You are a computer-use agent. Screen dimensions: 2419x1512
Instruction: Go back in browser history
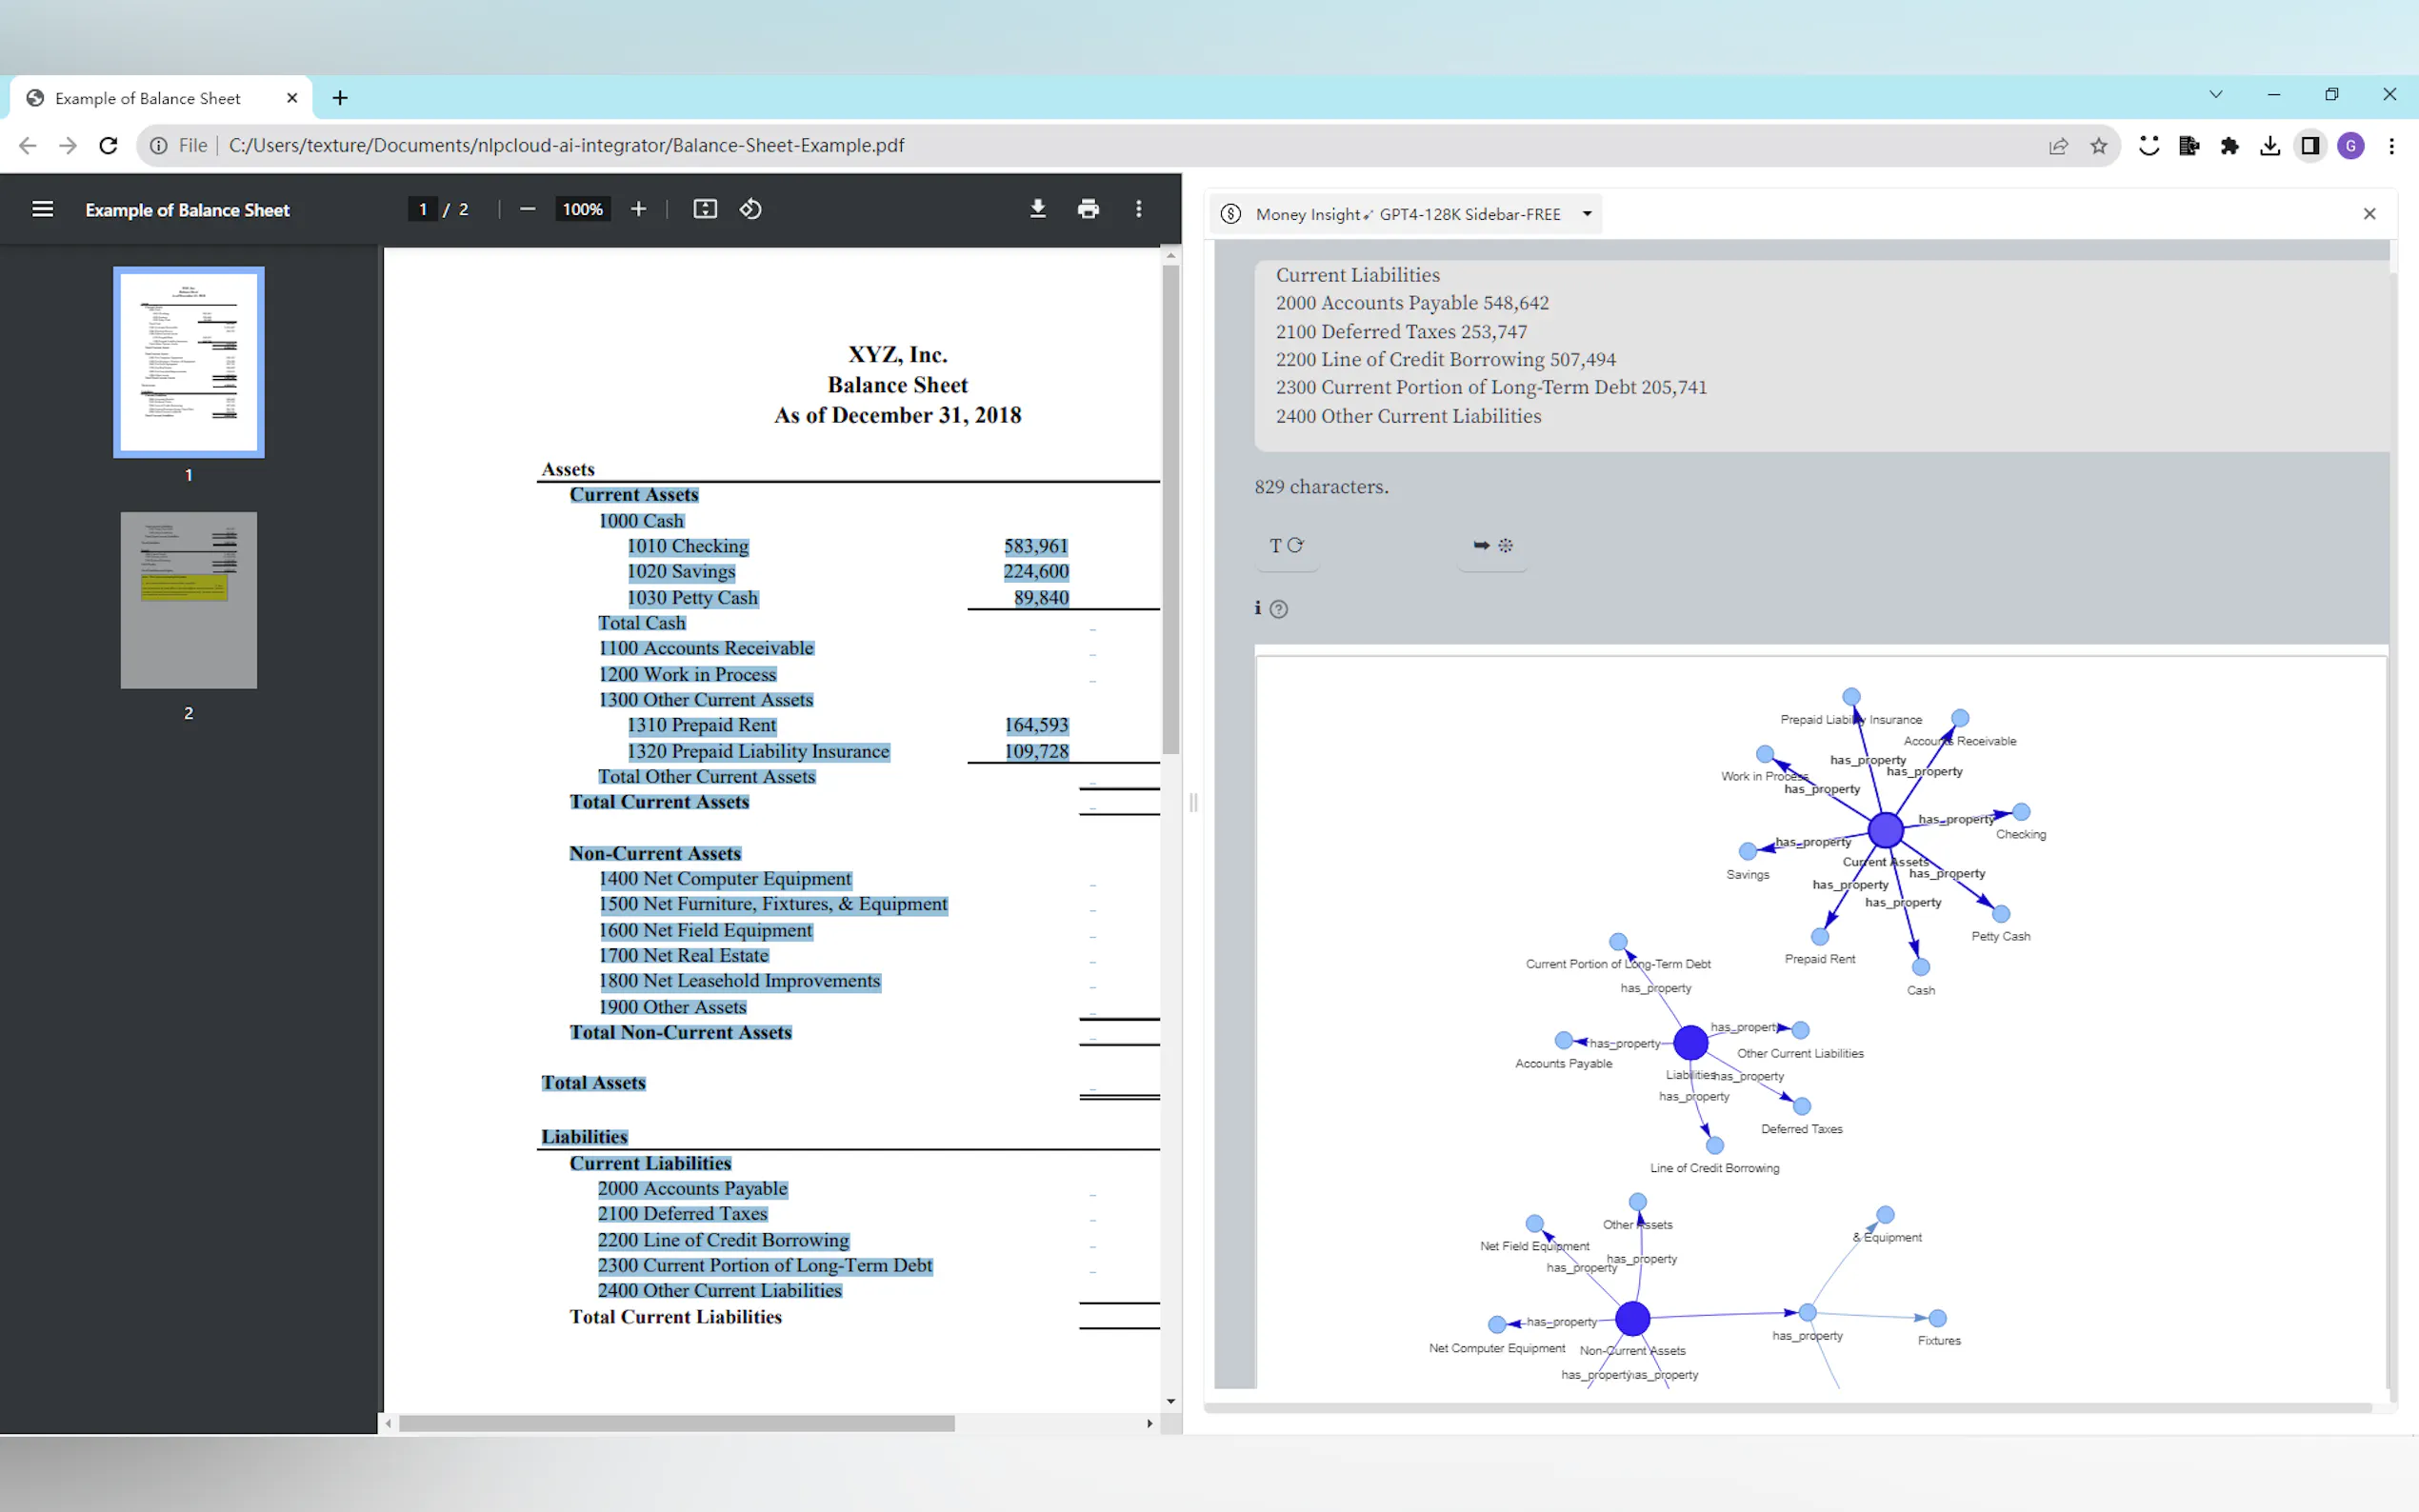click(27, 146)
